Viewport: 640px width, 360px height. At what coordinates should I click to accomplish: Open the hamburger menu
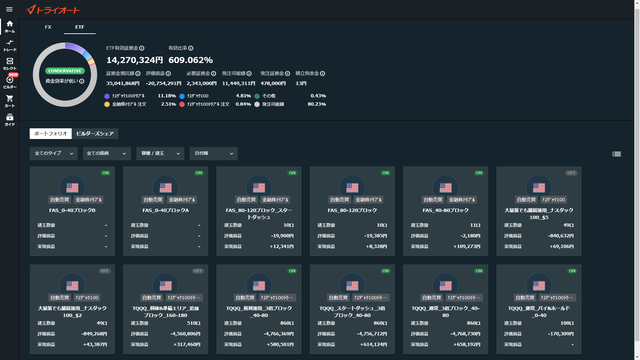[x=9, y=9]
